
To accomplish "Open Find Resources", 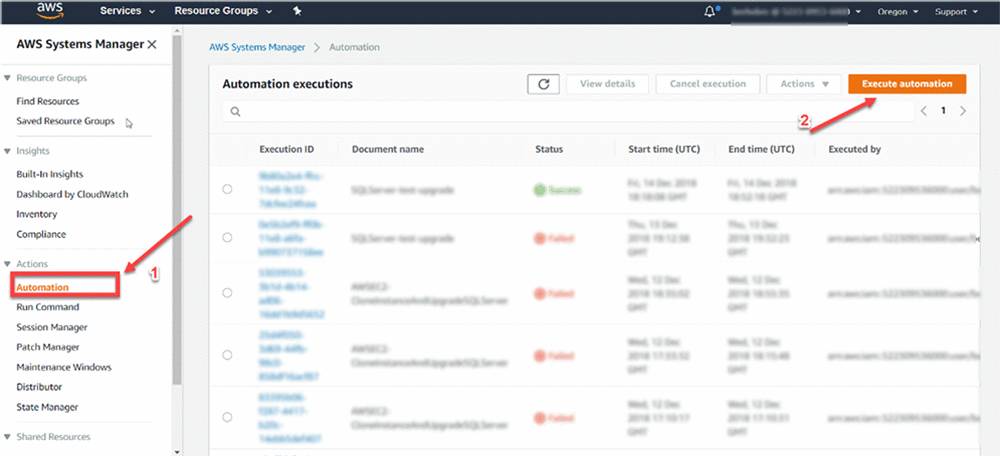I will click(48, 101).
